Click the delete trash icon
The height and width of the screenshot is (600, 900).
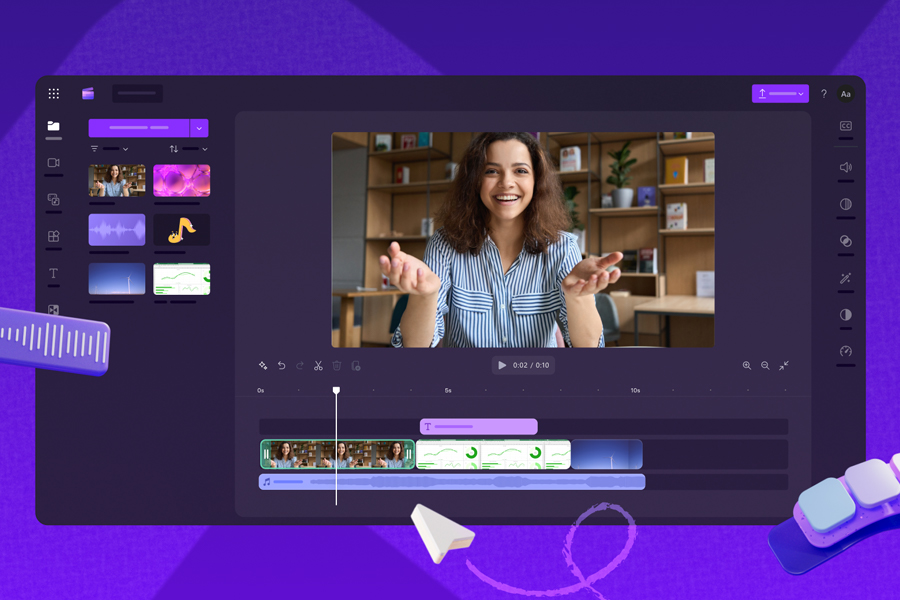coord(337,365)
